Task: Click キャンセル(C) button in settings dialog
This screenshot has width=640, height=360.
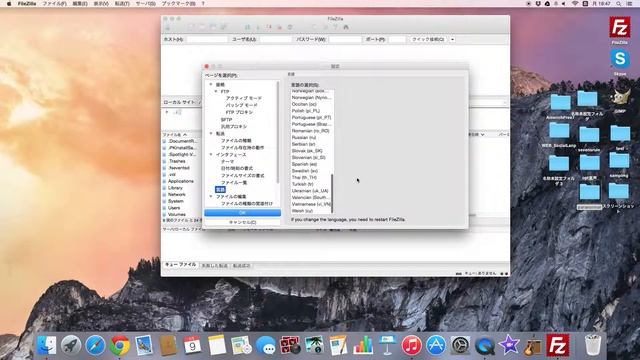Action: click(x=242, y=222)
